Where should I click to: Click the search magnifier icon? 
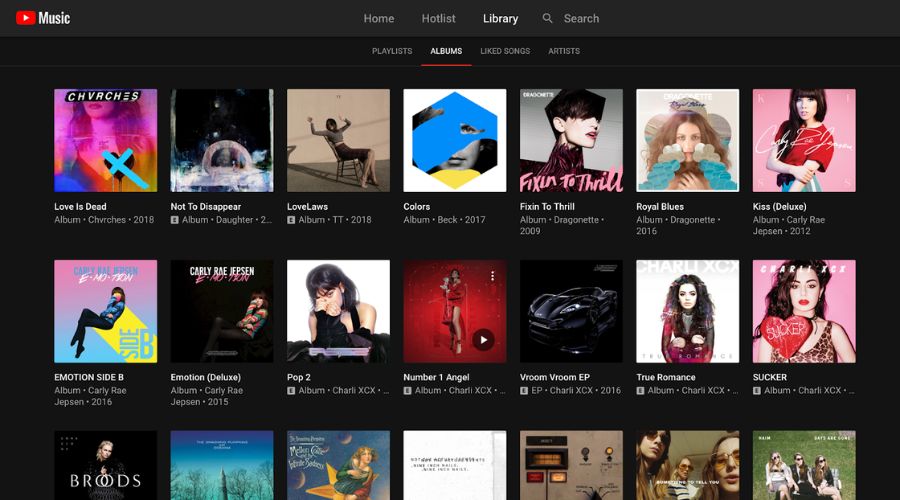pyautogui.click(x=548, y=18)
